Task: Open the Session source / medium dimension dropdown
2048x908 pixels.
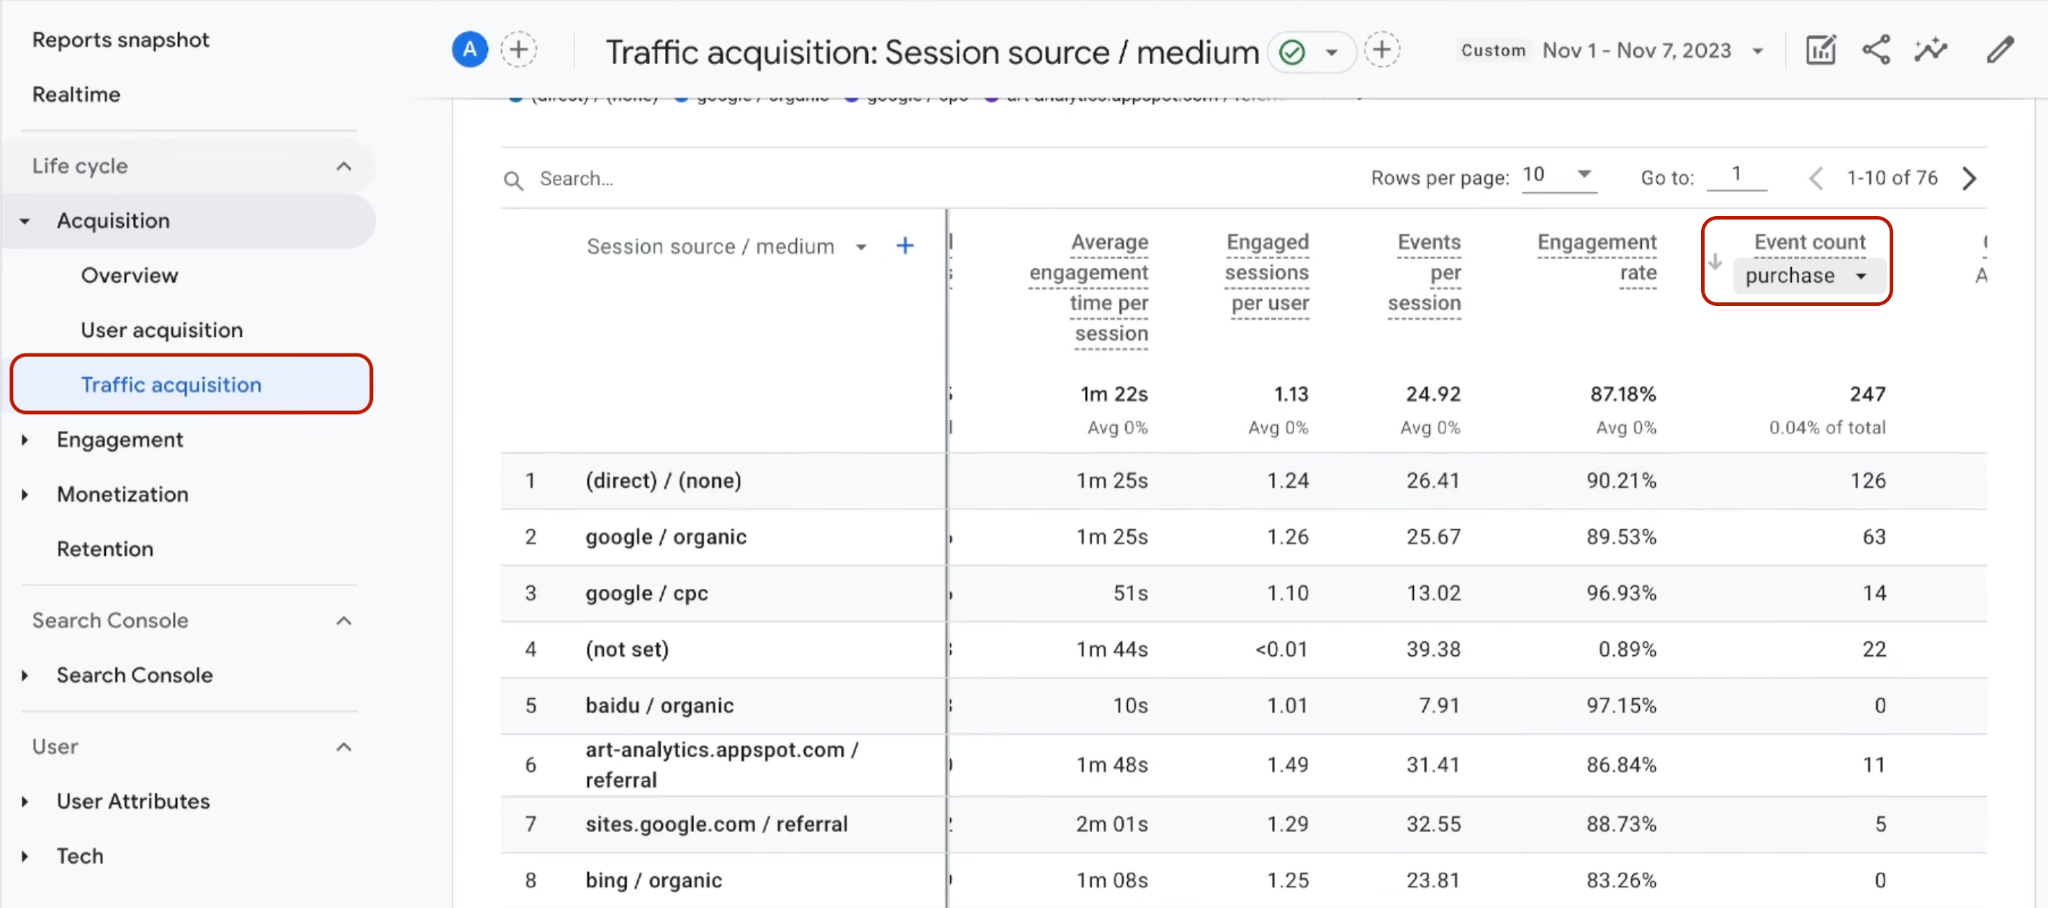Action: (x=861, y=247)
